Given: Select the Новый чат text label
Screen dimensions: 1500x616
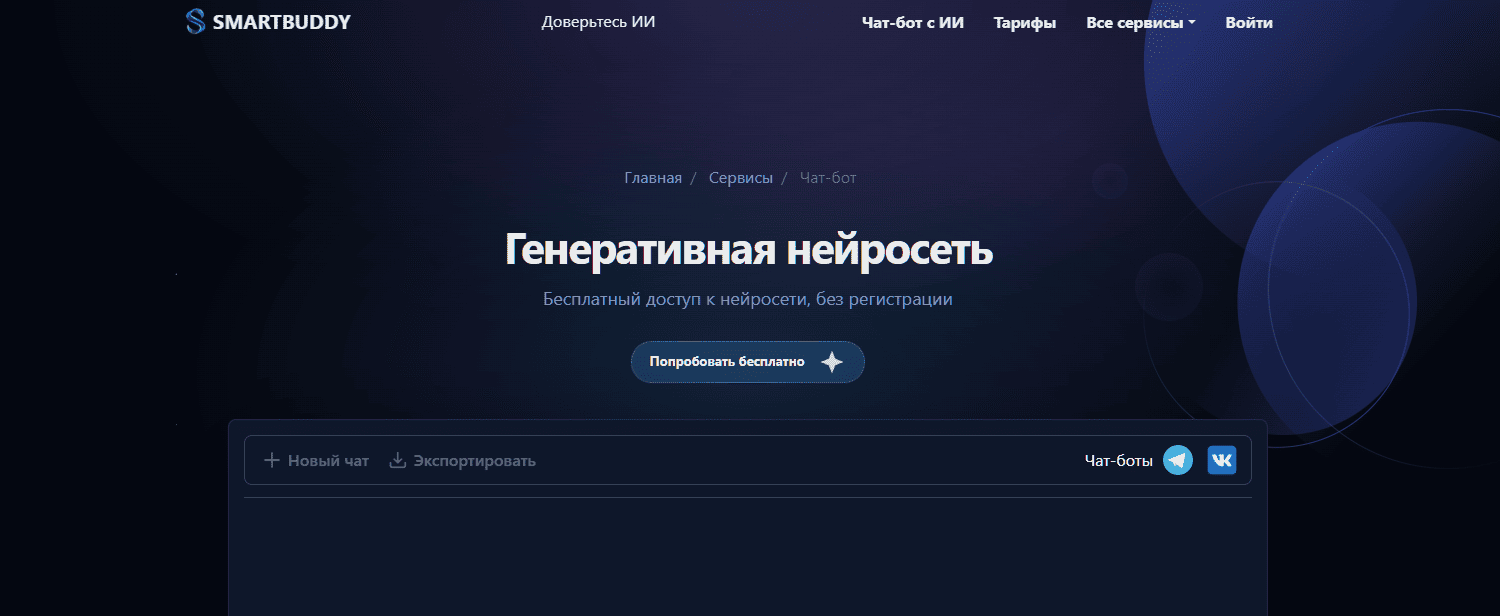Looking at the screenshot, I should (x=328, y=461).
